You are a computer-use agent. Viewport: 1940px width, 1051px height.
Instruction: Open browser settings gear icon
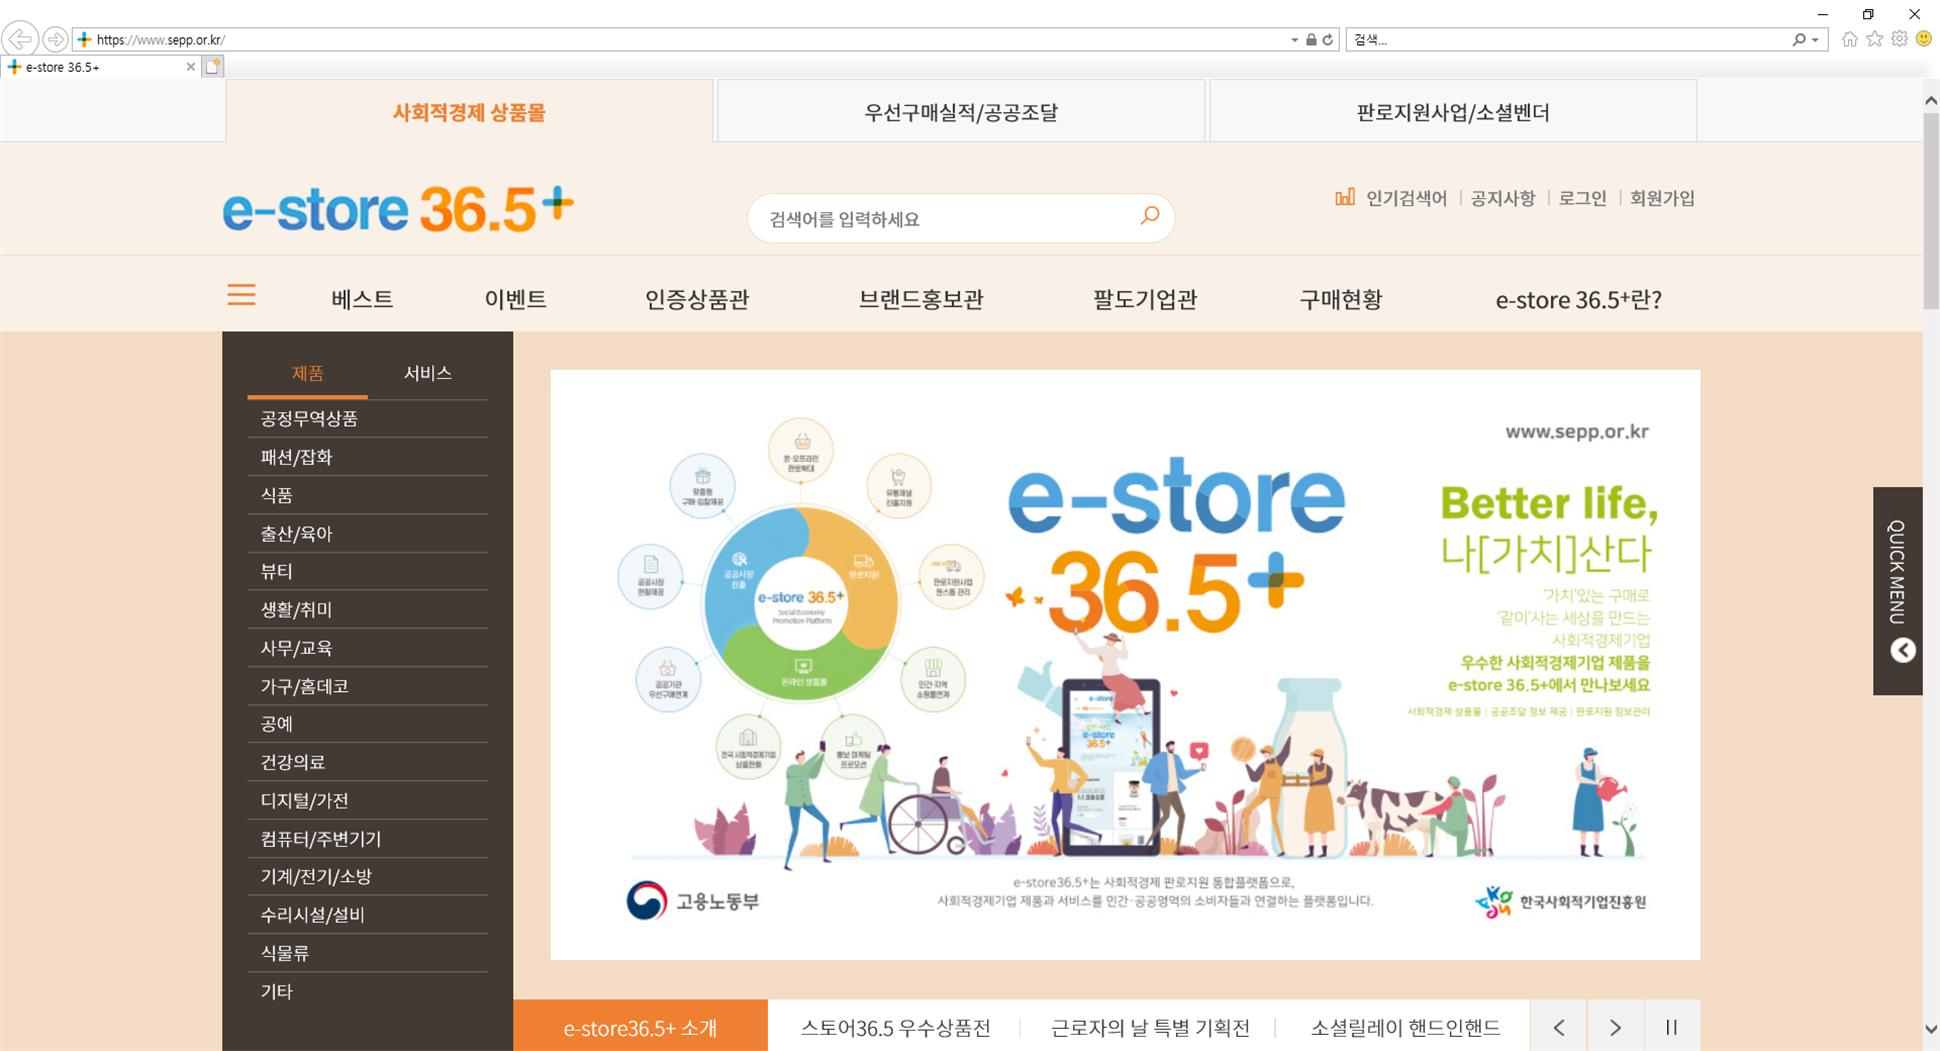(1898, 39)
